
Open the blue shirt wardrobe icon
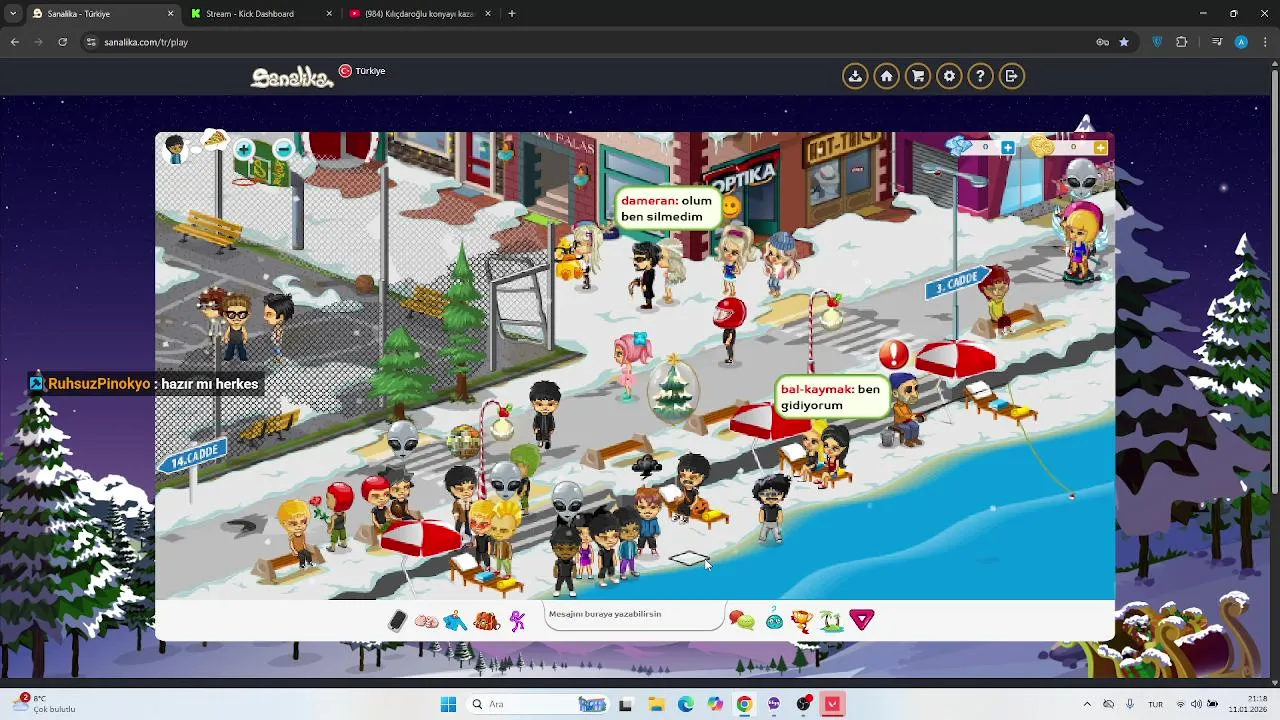coord(455,621)
